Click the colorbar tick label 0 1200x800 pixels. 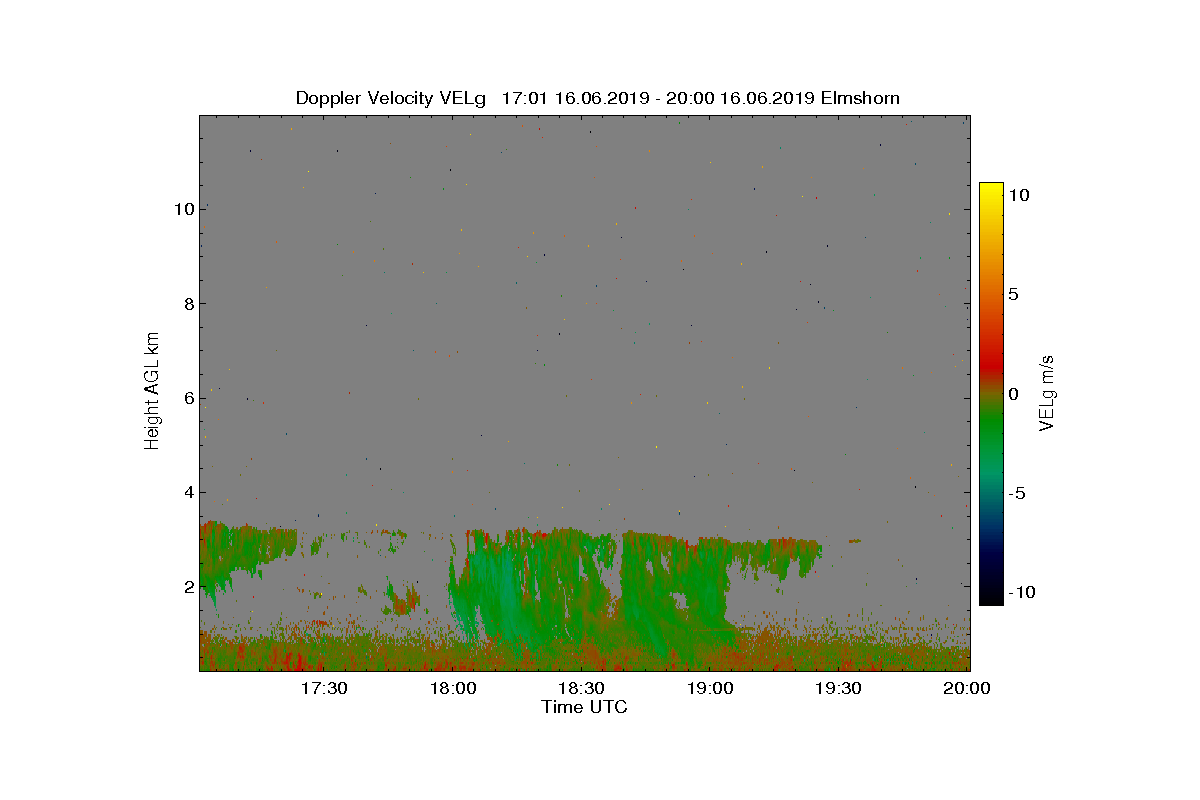(x=1013, y=394)
